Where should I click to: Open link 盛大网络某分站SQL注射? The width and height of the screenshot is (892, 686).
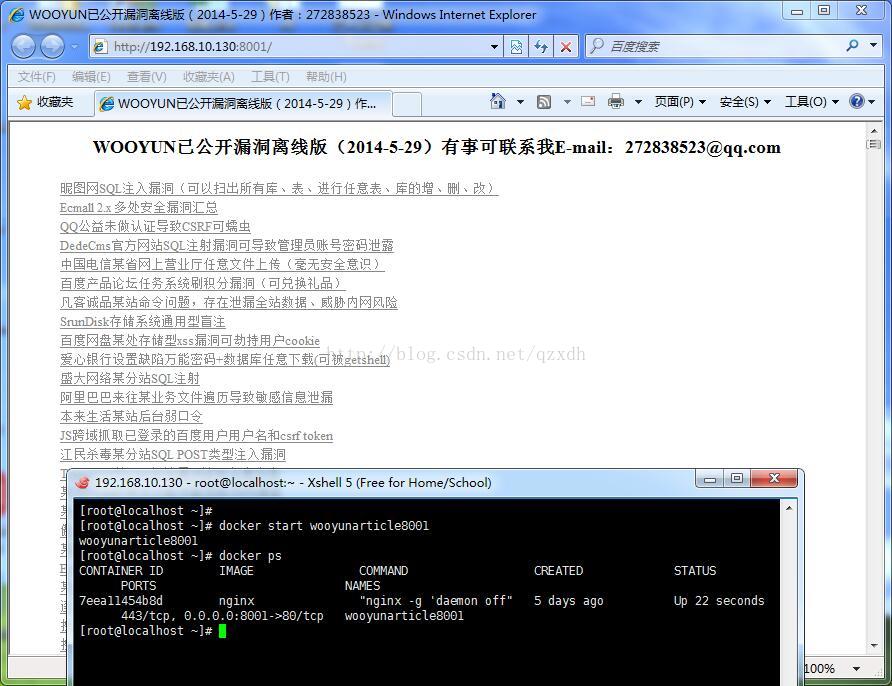click(x=130, y=378)
